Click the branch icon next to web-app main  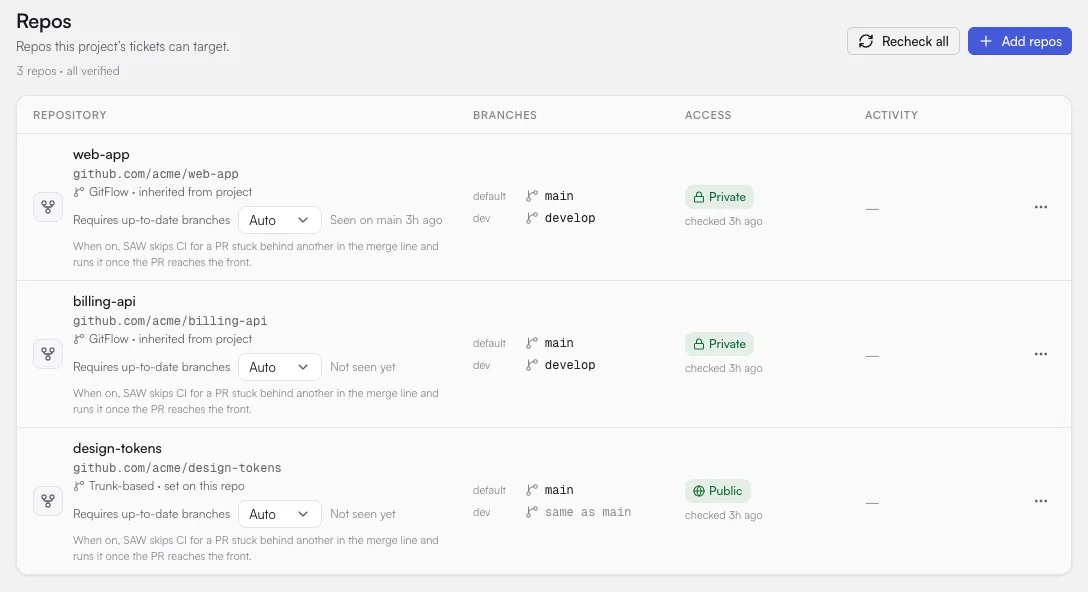coord(532,196)
